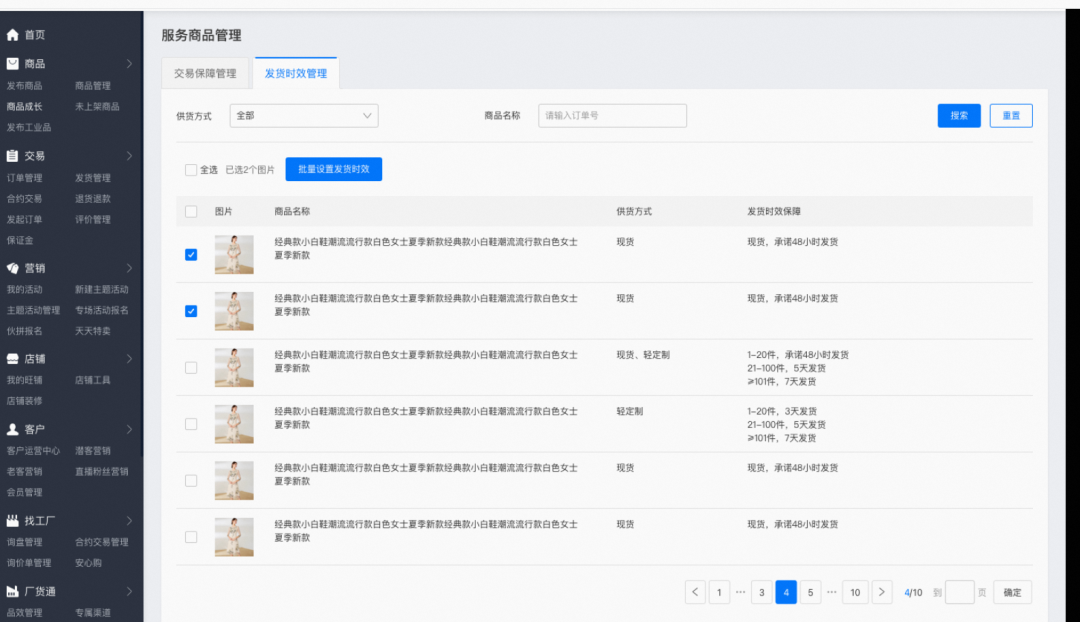Click the 店铺 section icon

(13, 359)
